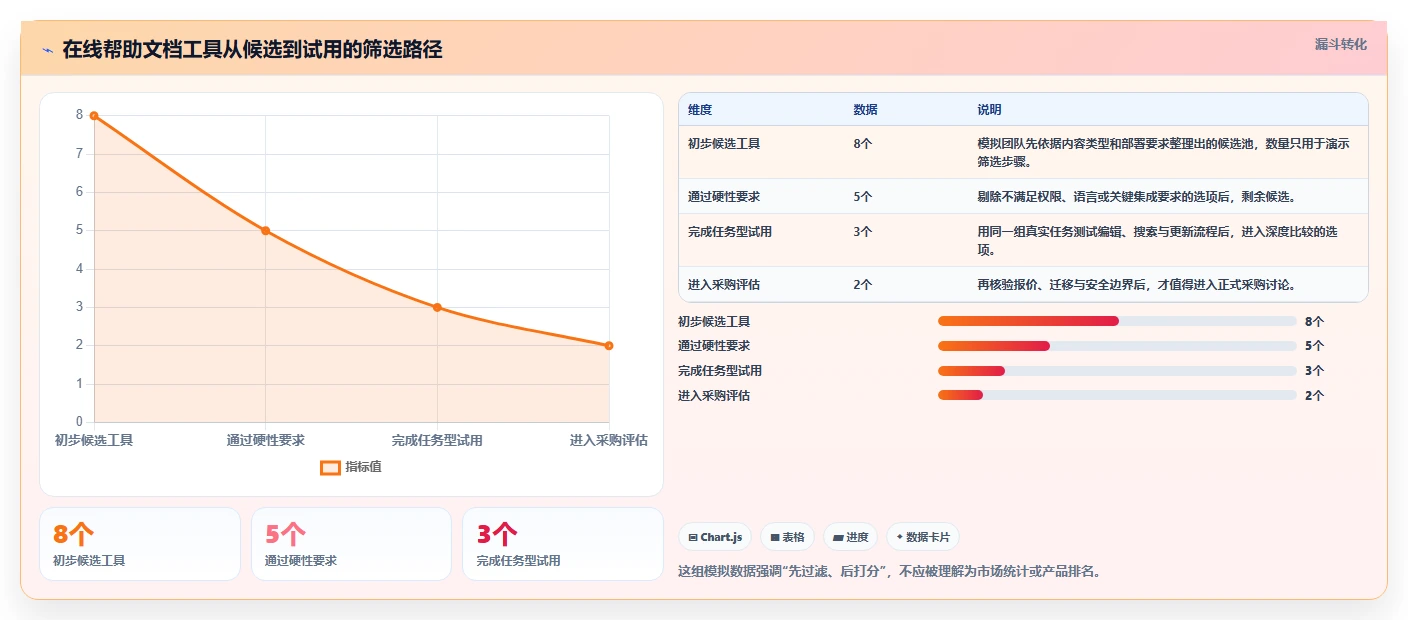The height and width of the screenshot is (620, 1408).
Task: Click the 维度 table column header
Action: point(700,110)
